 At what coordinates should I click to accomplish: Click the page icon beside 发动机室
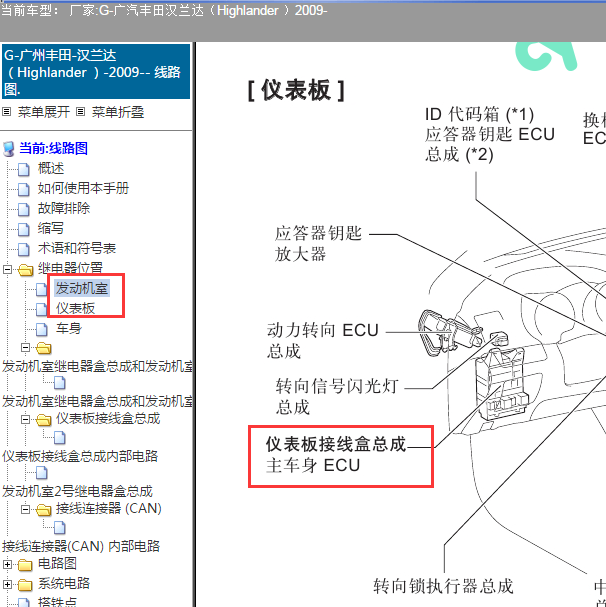42,289
